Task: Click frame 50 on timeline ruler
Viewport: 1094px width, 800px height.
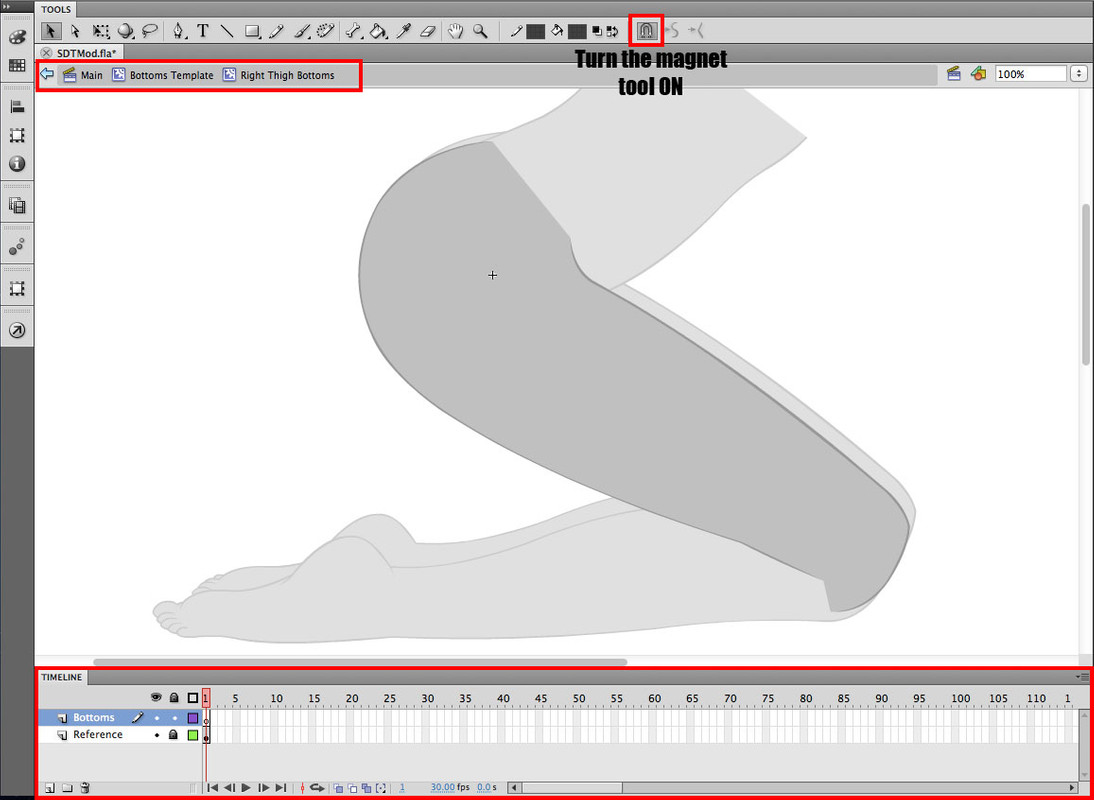Action: (x=579, y=698)
